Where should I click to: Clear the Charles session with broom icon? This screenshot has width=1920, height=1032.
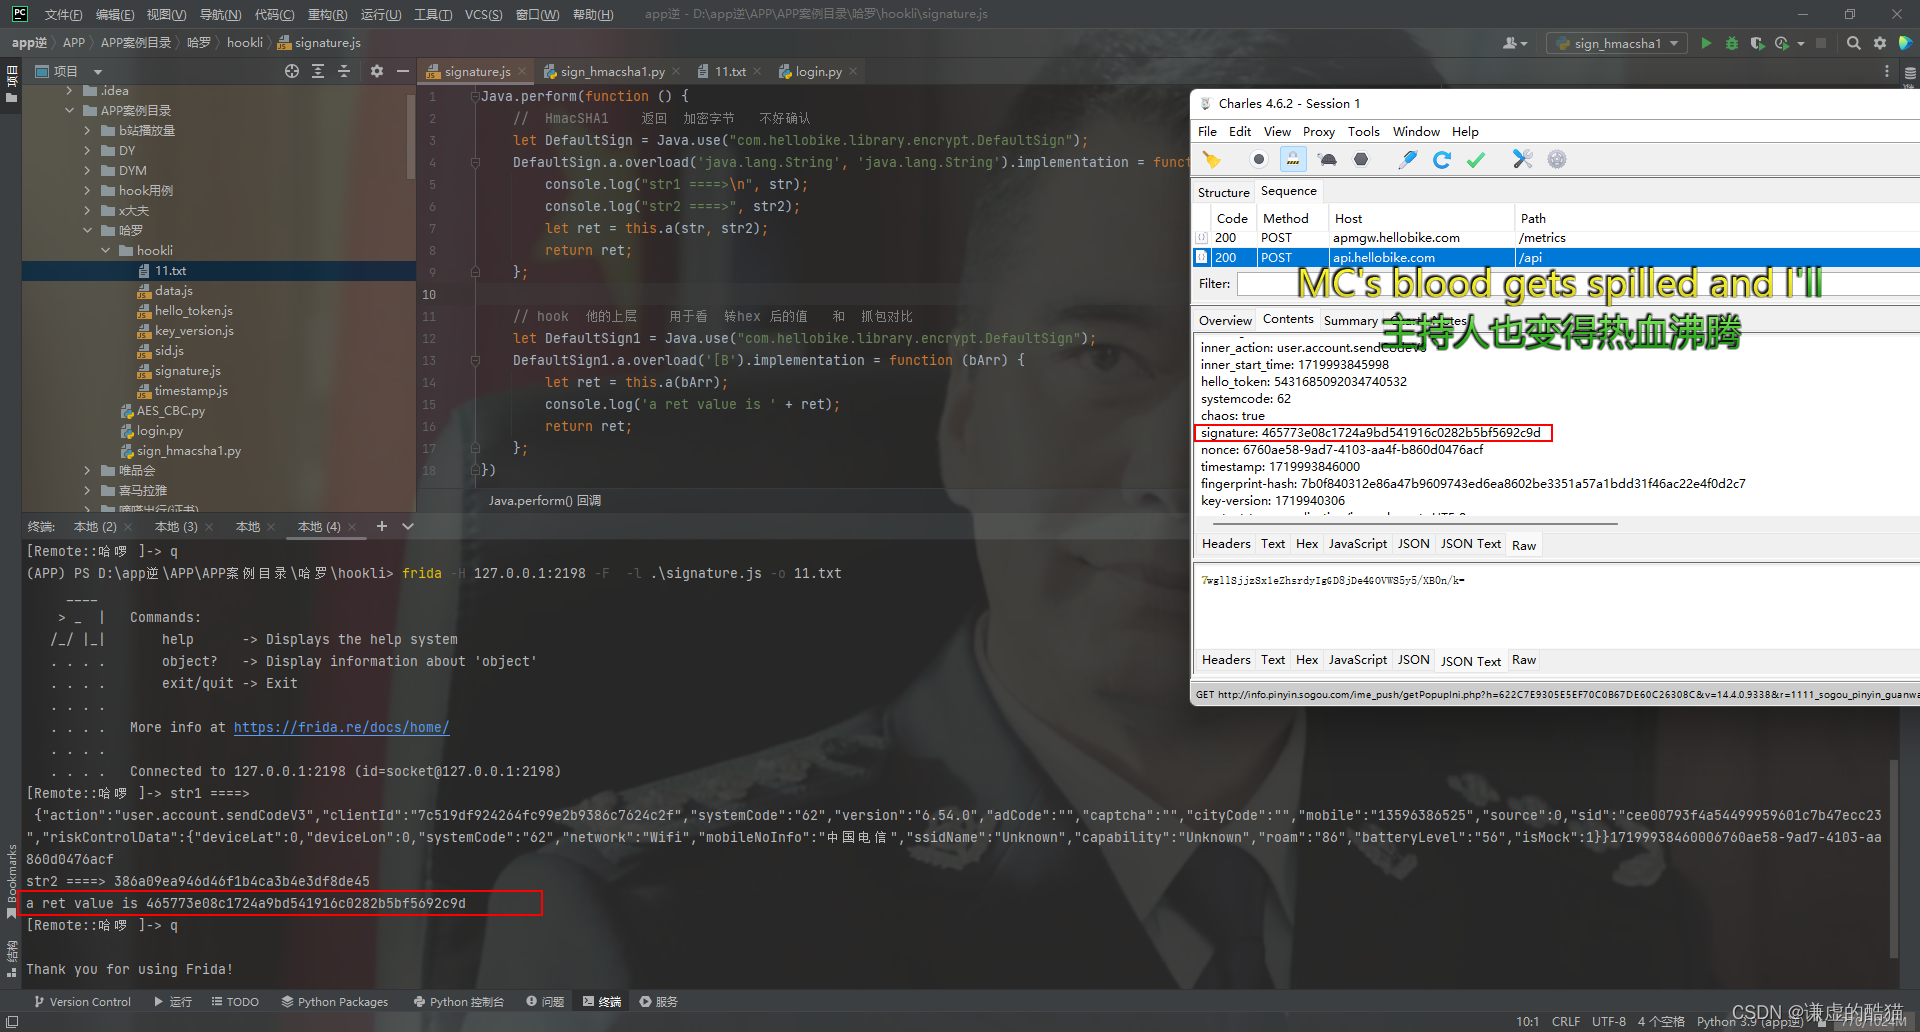(x=1212, y=159)
